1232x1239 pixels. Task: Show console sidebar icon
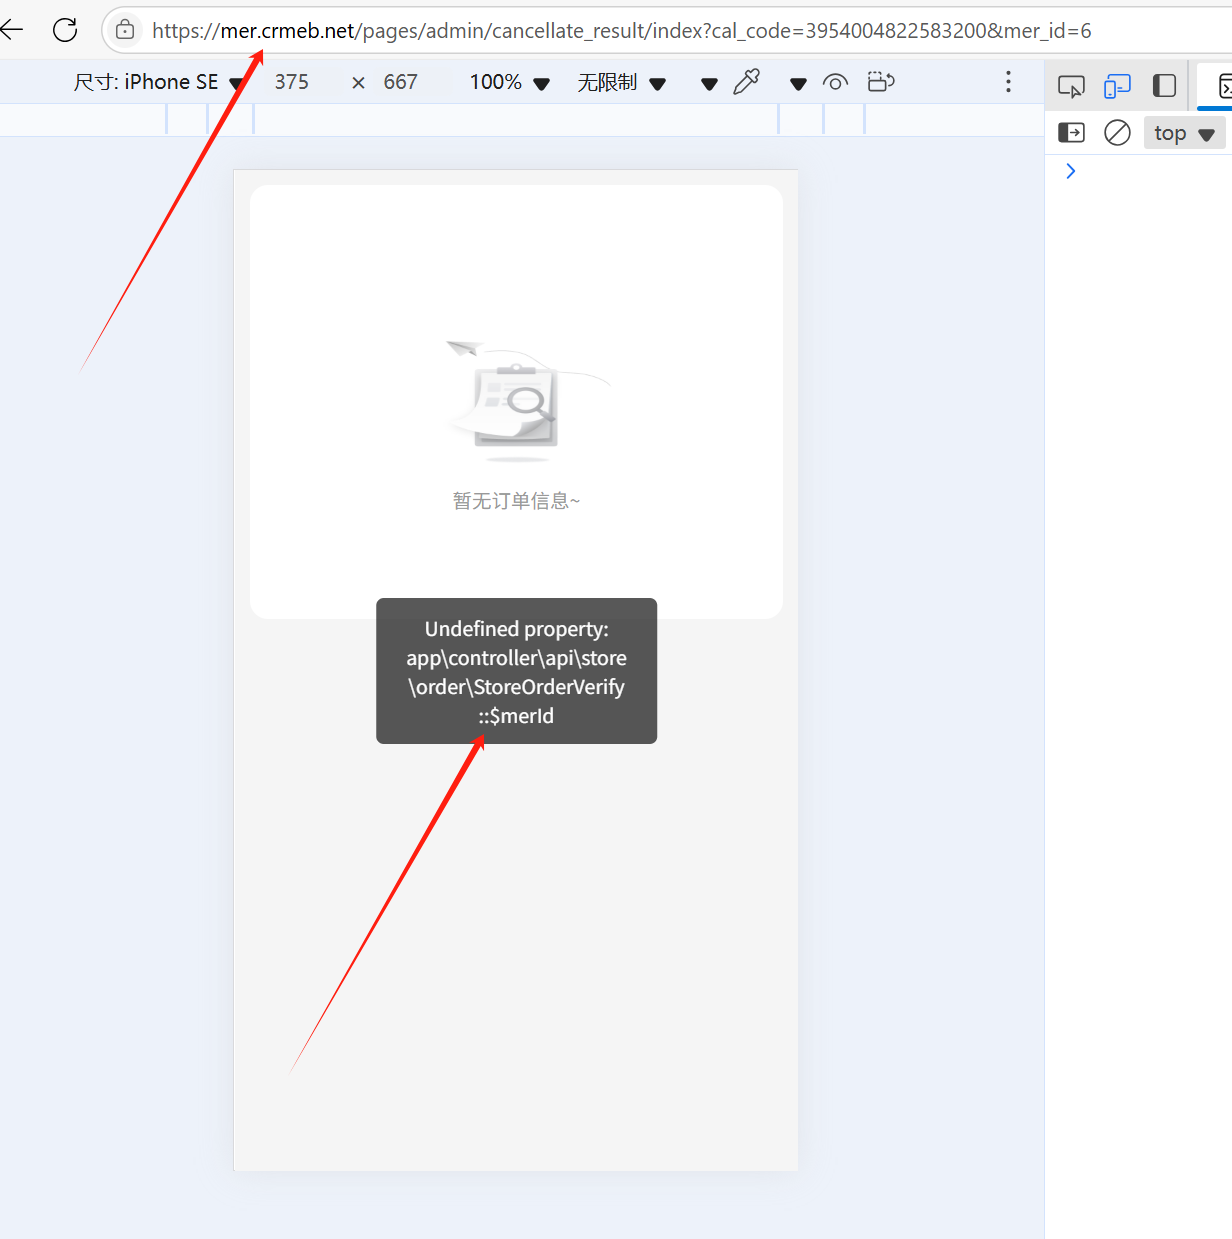click(x=1071, y=132)
